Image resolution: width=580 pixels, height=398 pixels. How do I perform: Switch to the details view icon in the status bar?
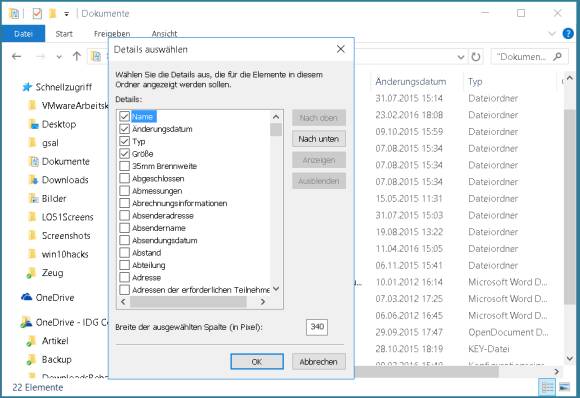pyautogui.click(x=547, y=387)
